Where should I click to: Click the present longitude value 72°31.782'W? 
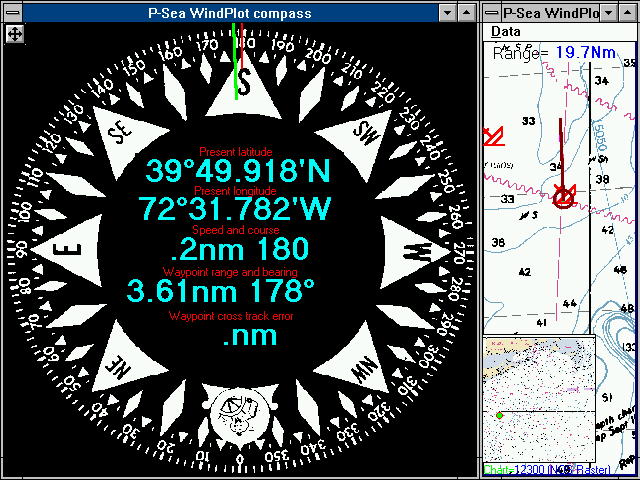(234, 209)
